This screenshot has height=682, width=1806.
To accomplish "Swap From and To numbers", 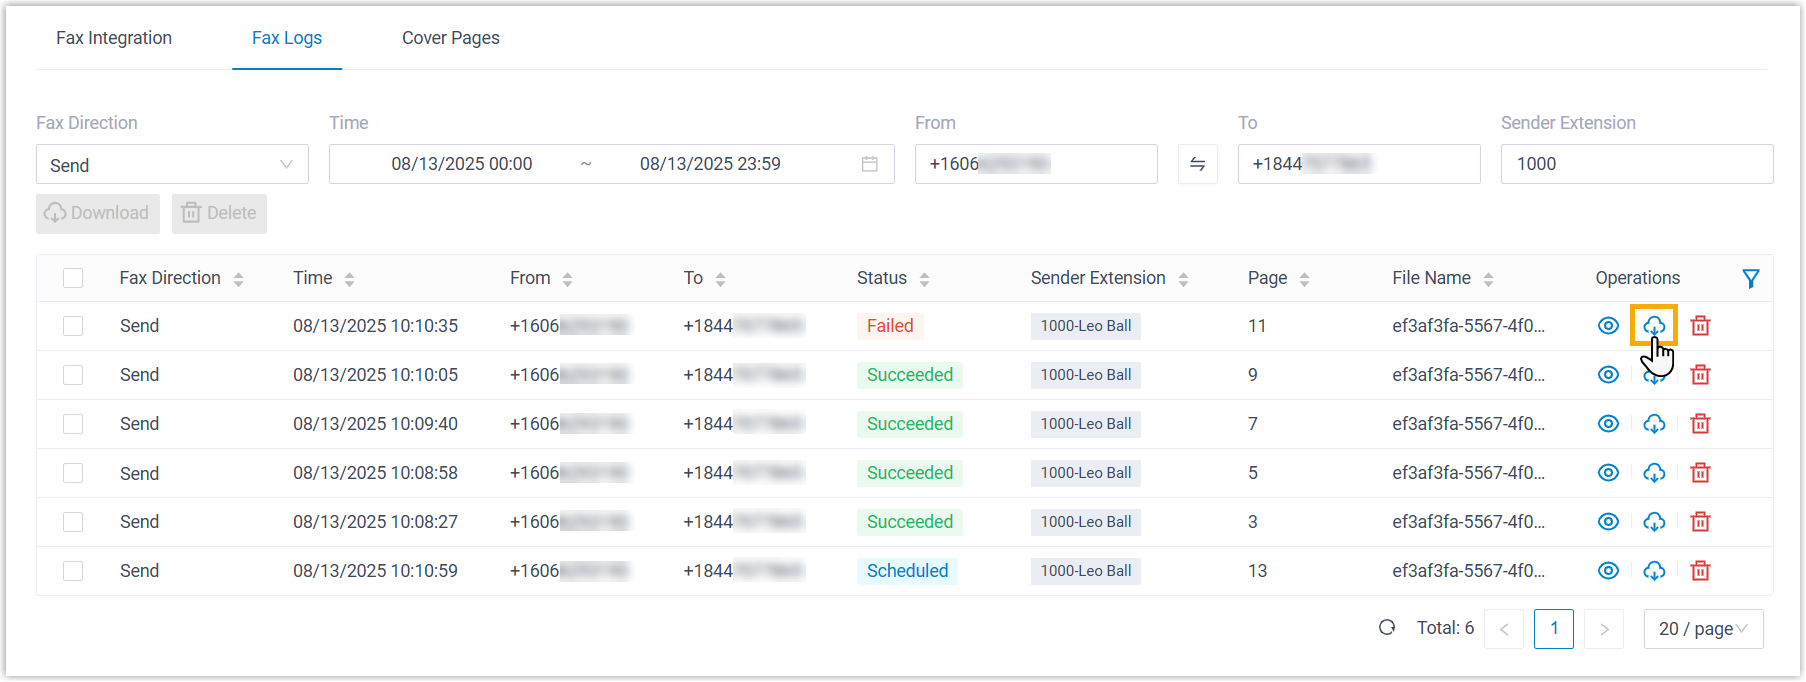I will point(1197,164).
